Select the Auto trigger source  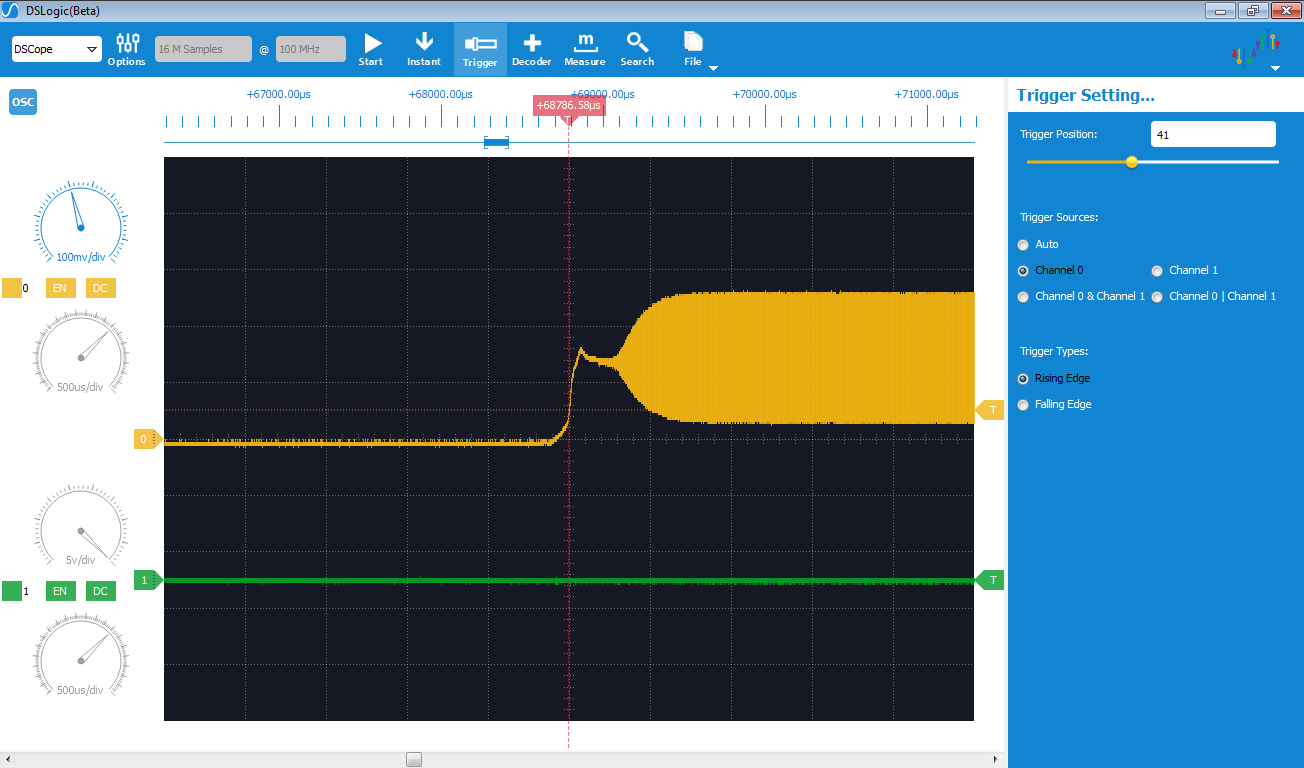[x=1023, y=245]
